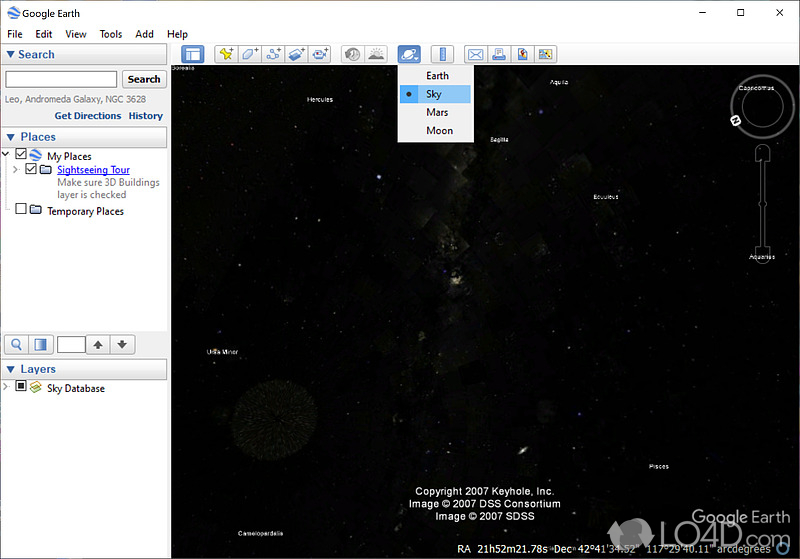Image resolution: width=800 pixels, height=559 pixels.
Task: Uncheck the My Places checkbox
Action: (x=21, y=155)
